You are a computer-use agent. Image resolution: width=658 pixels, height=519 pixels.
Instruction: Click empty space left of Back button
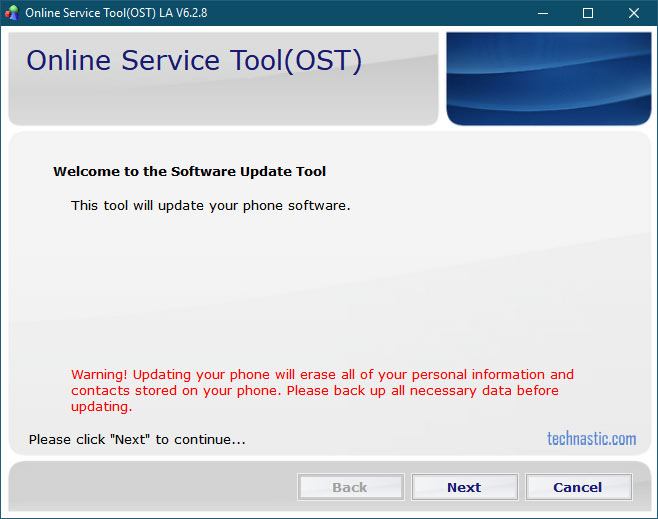point(150,487)
